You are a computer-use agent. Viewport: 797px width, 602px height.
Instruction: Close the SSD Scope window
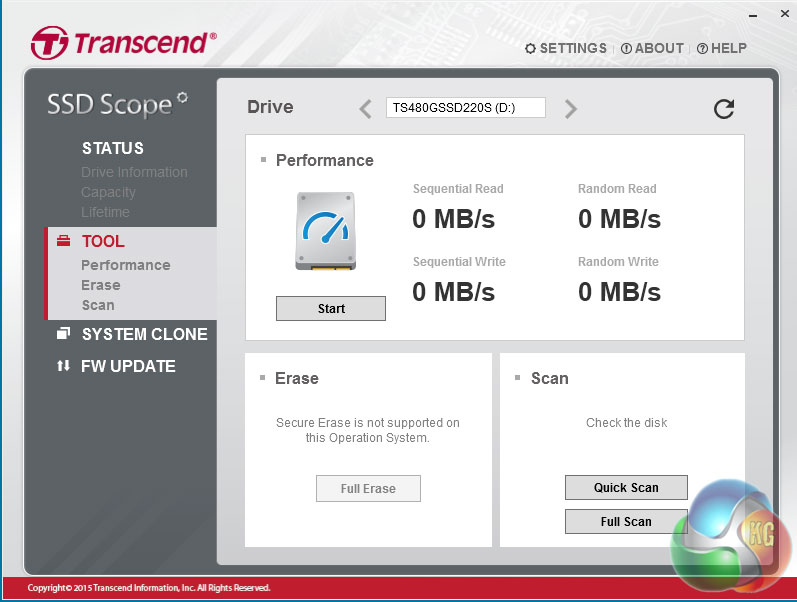785,14
